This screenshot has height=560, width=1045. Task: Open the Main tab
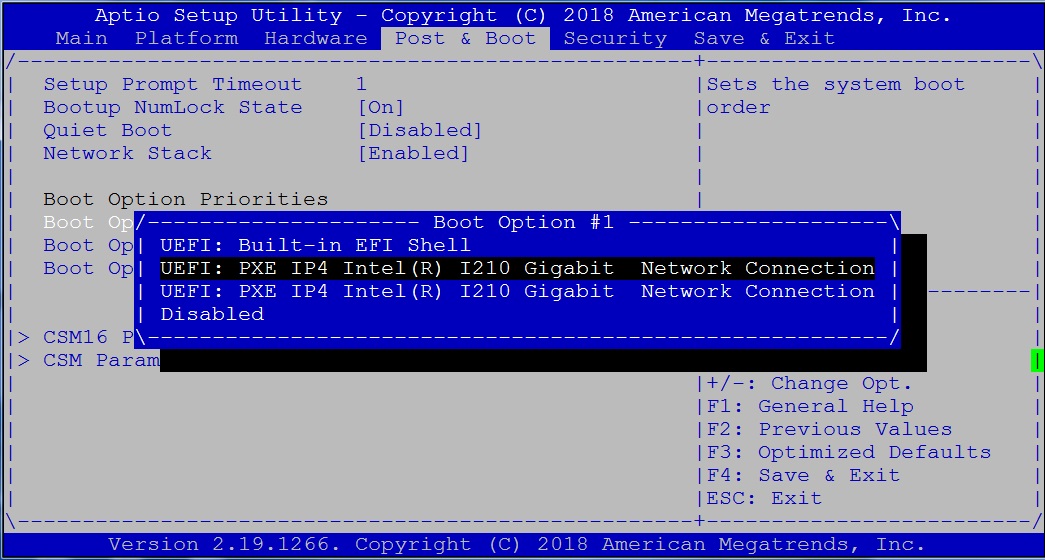(x=81, y=39)
